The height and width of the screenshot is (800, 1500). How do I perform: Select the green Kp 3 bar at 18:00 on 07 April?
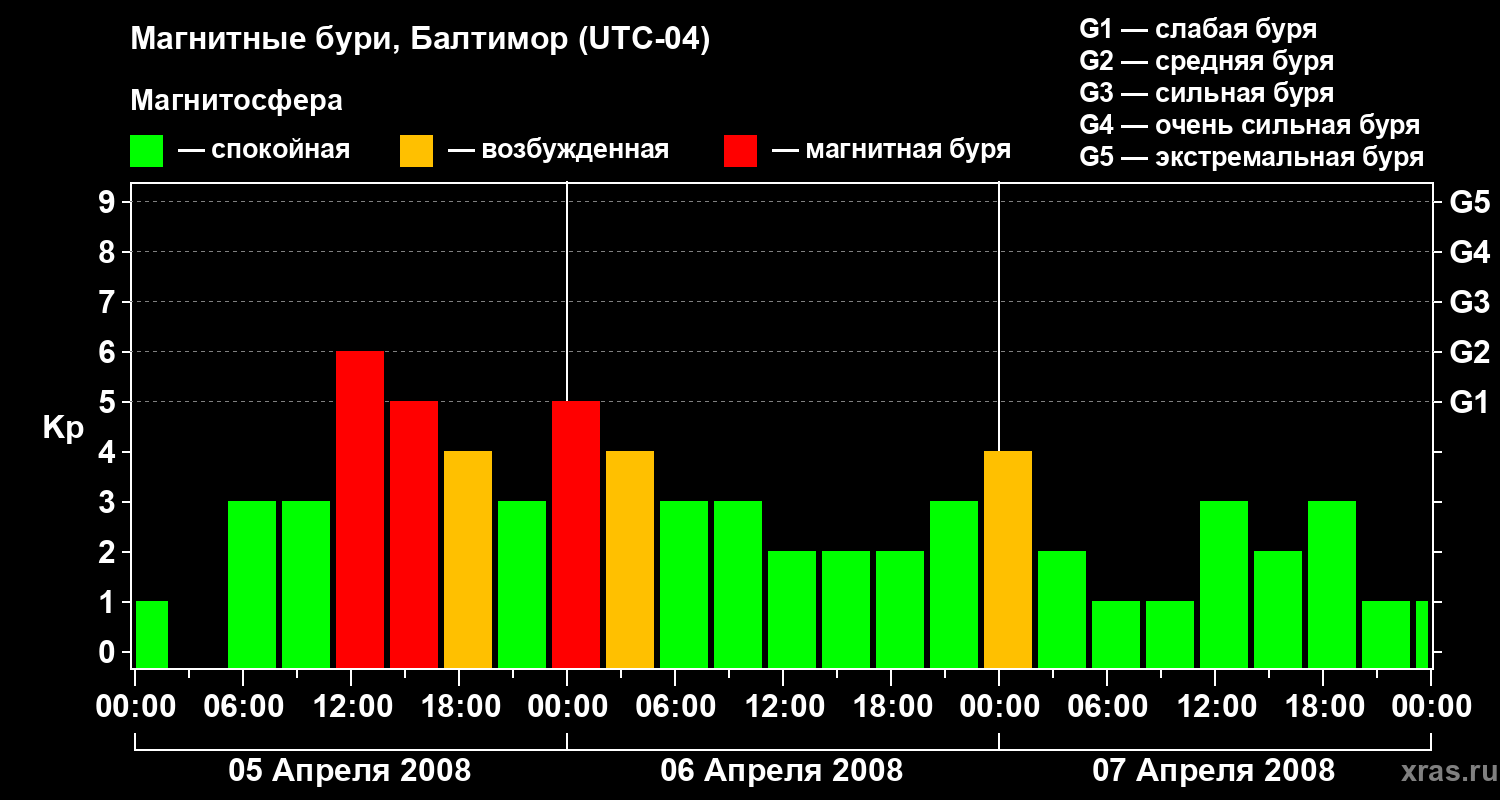(x=1332, y=585)
